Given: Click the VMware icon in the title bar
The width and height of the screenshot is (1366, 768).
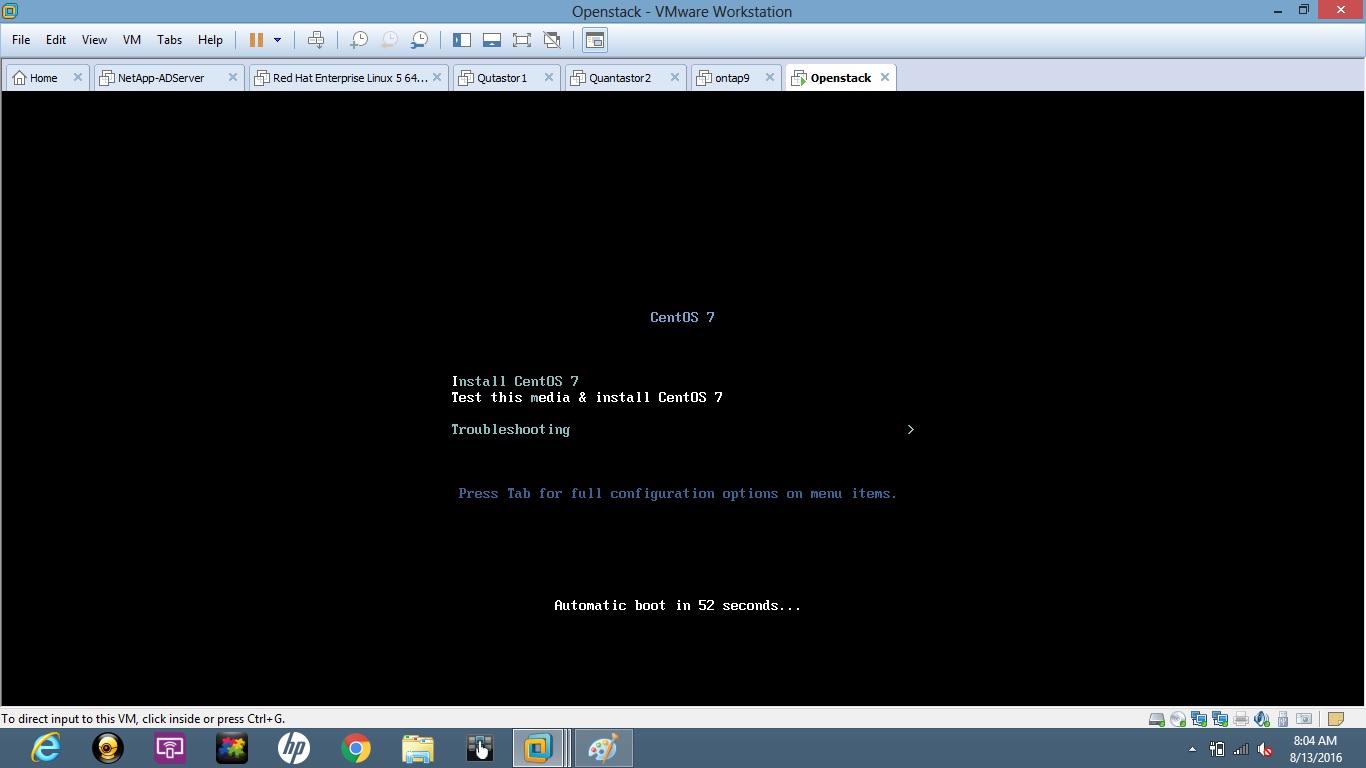Looking at the screenshot, I should click(10, 11).
